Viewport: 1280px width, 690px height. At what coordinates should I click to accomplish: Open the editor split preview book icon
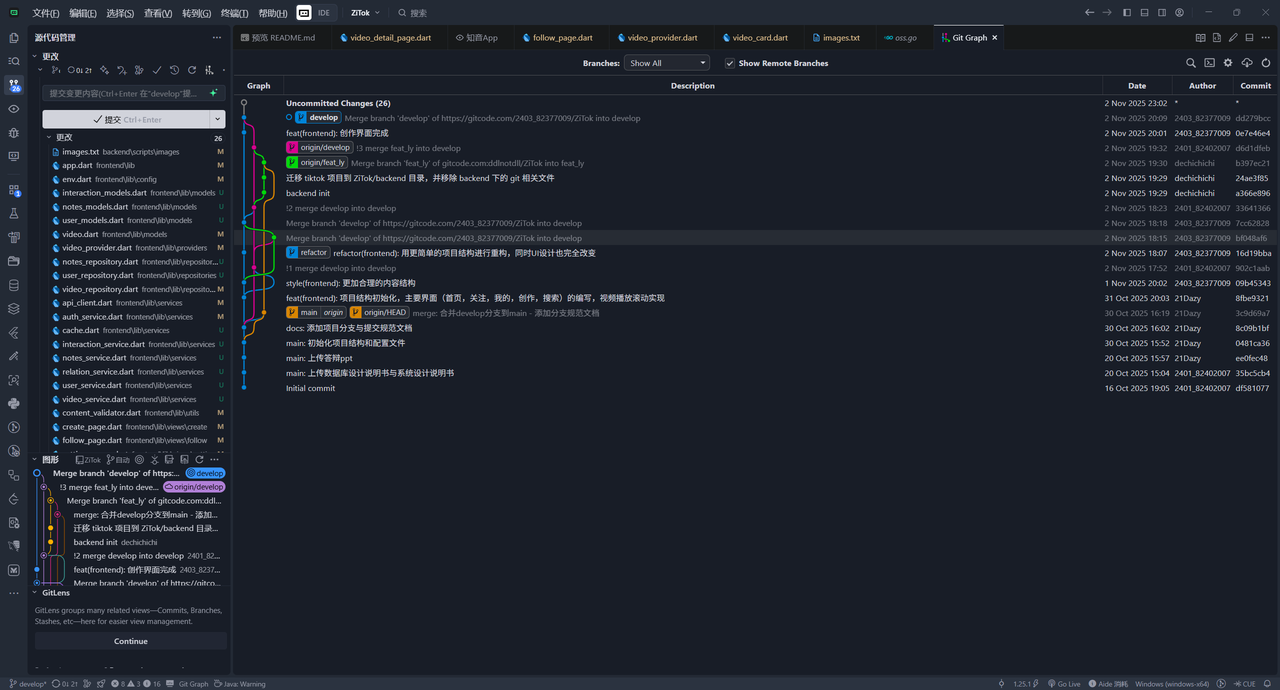[1200, 38]
